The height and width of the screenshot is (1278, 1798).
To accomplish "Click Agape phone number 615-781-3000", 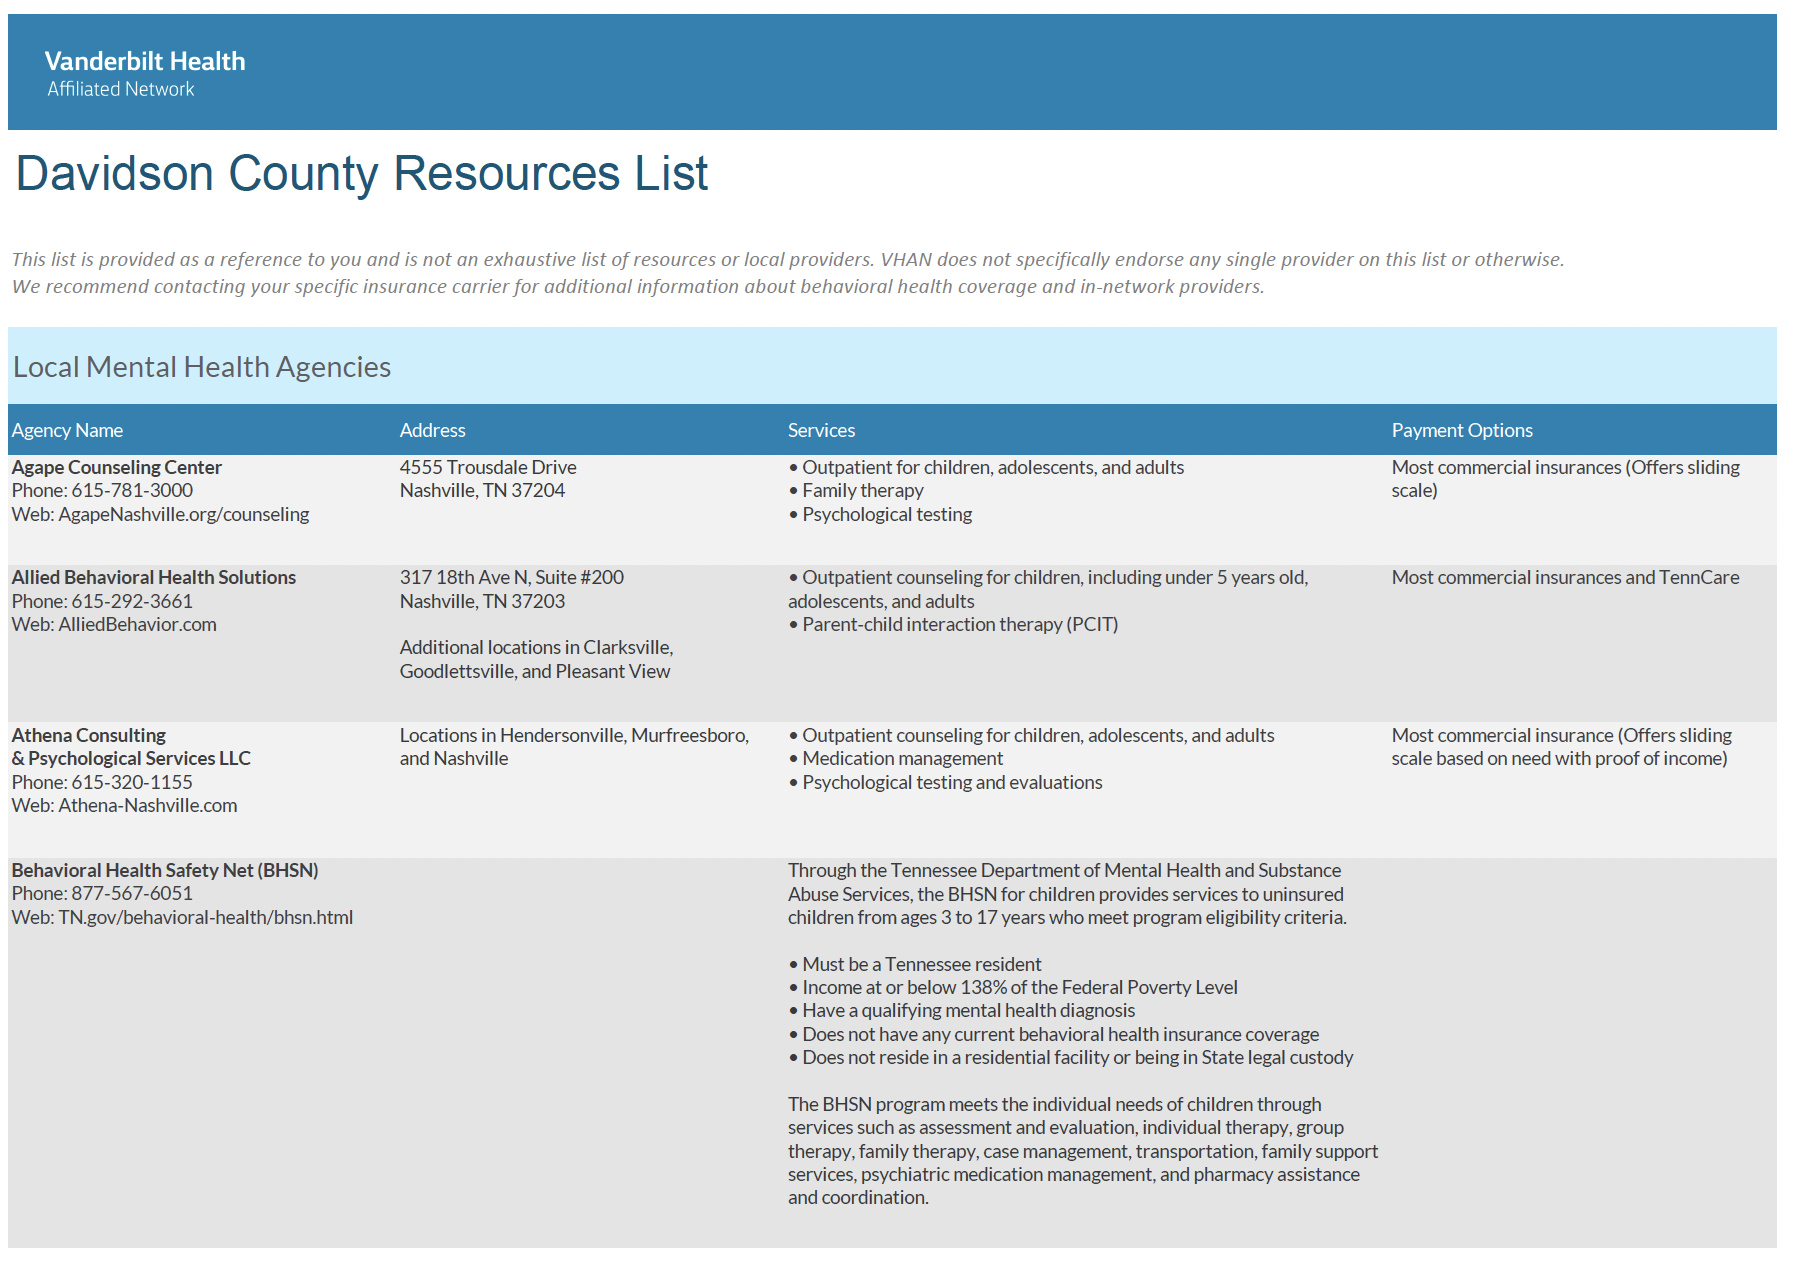I will (132, 490).
